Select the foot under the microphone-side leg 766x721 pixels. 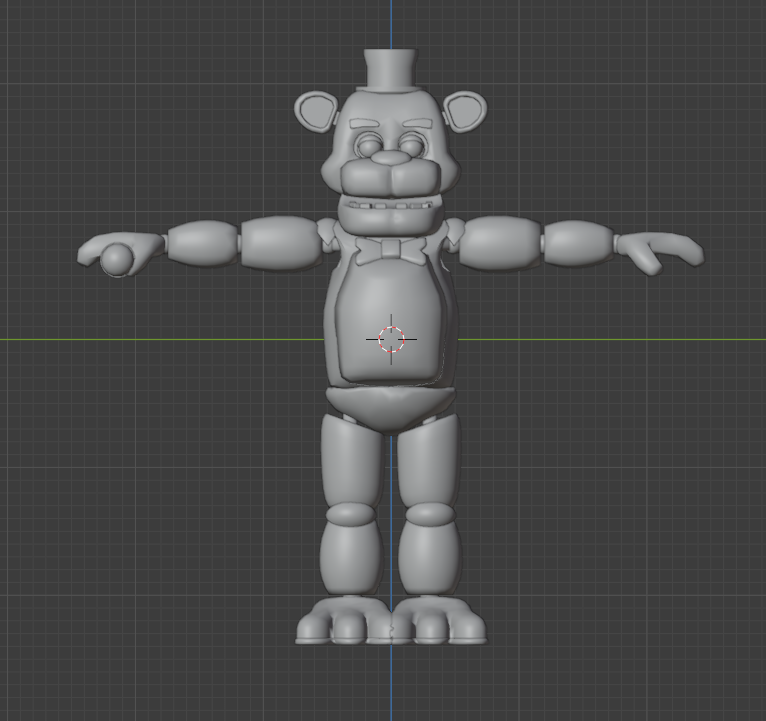pyautogui.click(x=345, y=620)
